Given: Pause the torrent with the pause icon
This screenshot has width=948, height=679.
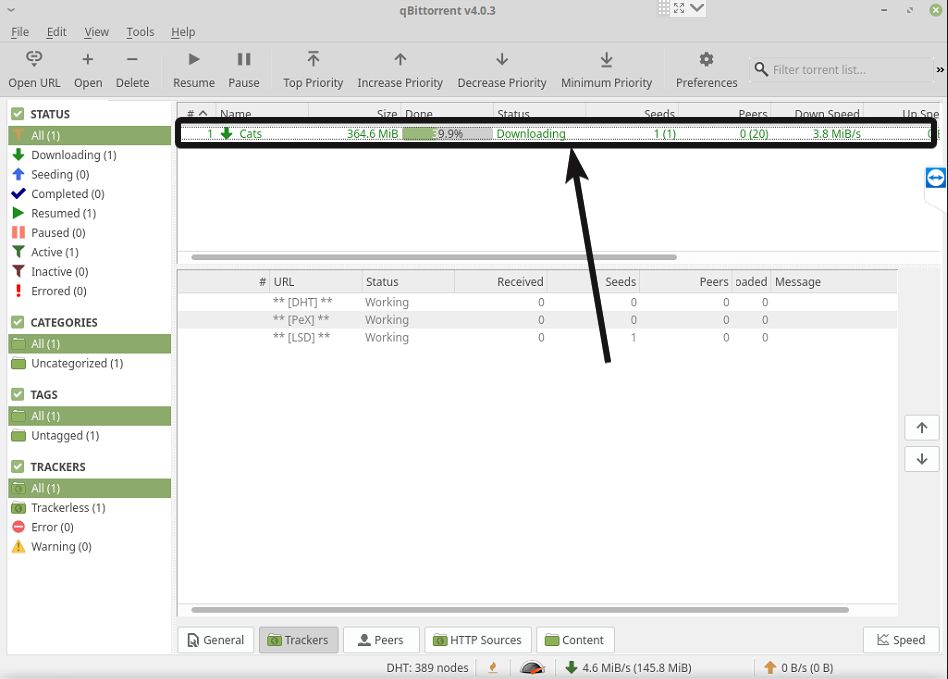Looking at the screenshot, I should point(244,59).
